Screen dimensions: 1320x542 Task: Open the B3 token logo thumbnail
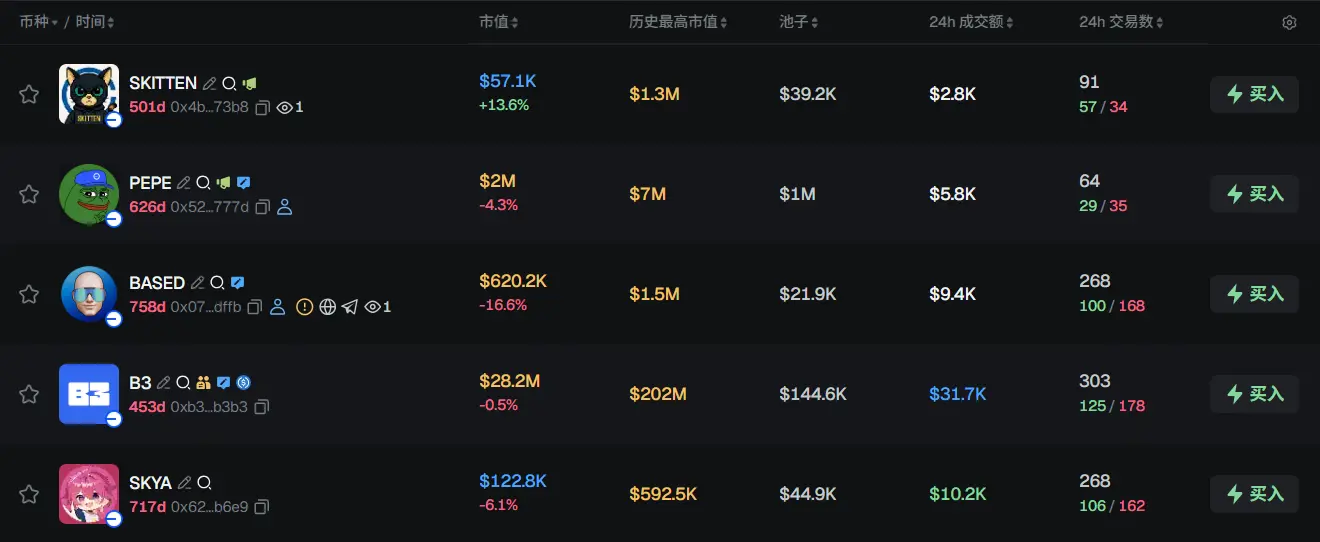[x=88, y=393]
